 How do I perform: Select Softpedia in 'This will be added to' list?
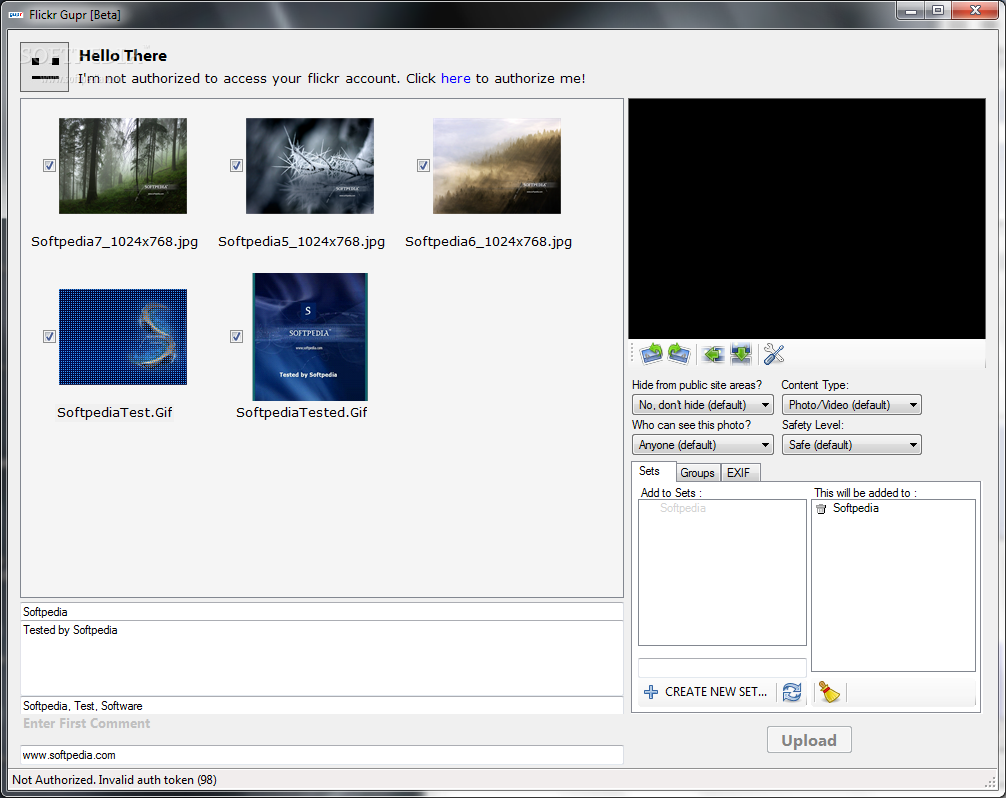855,508
